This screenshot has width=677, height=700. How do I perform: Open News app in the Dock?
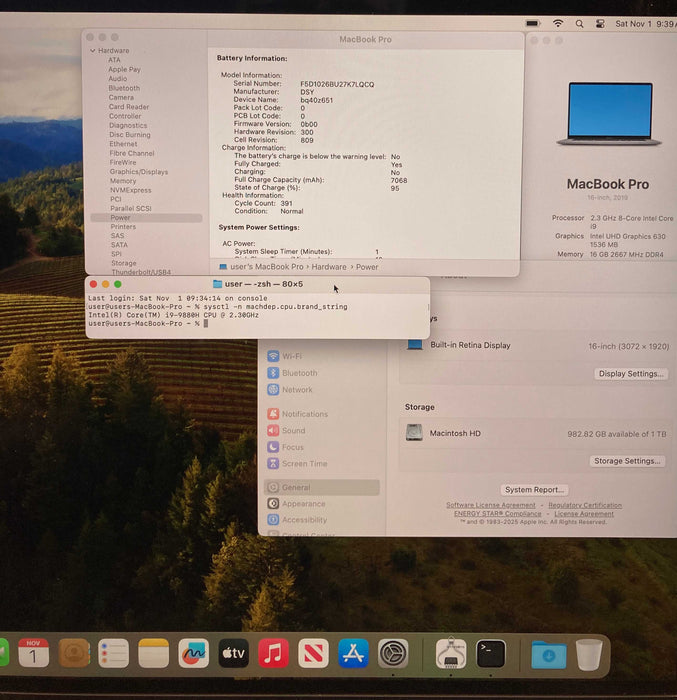pos(313,653)
